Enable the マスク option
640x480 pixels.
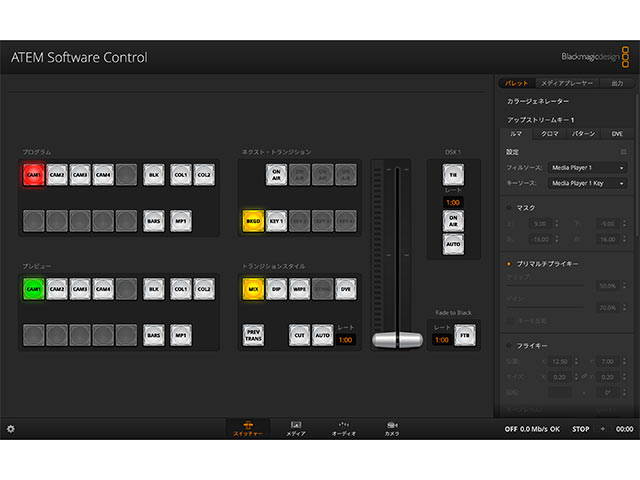[509, 208]
